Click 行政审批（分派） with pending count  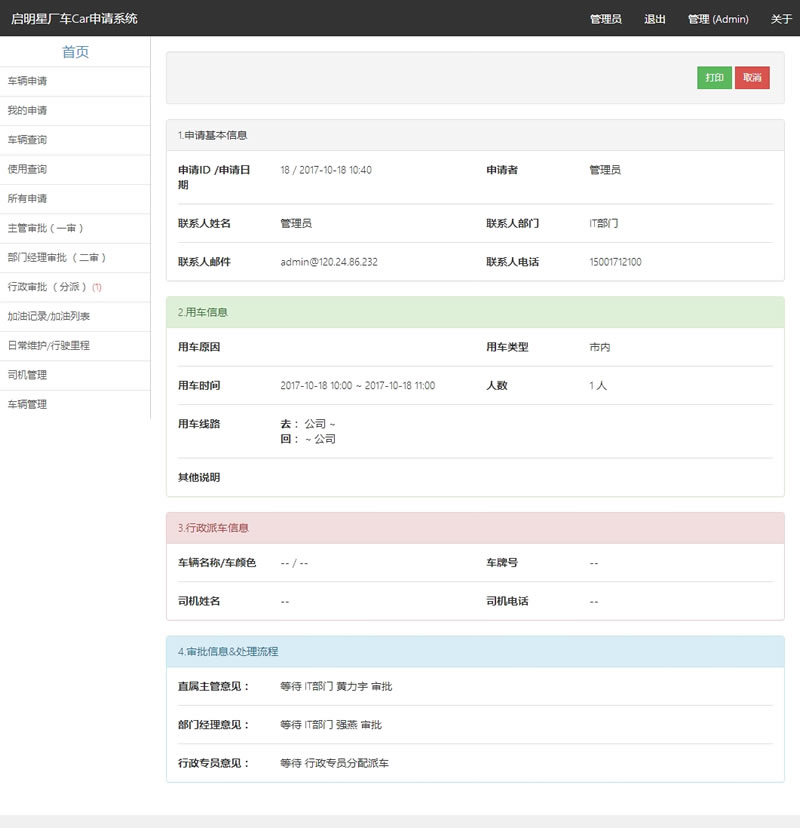(54, 287)
